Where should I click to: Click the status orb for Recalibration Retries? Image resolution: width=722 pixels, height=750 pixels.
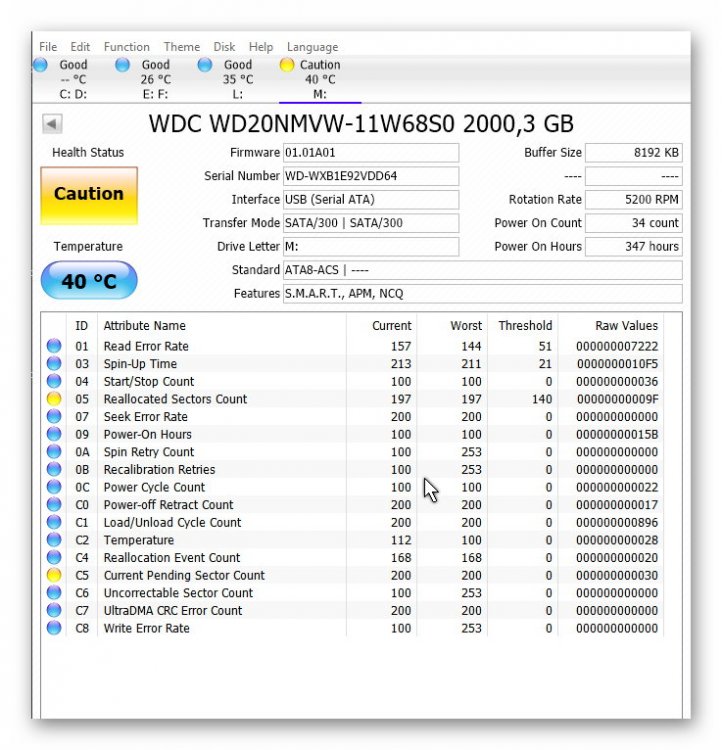coord(54,469)
